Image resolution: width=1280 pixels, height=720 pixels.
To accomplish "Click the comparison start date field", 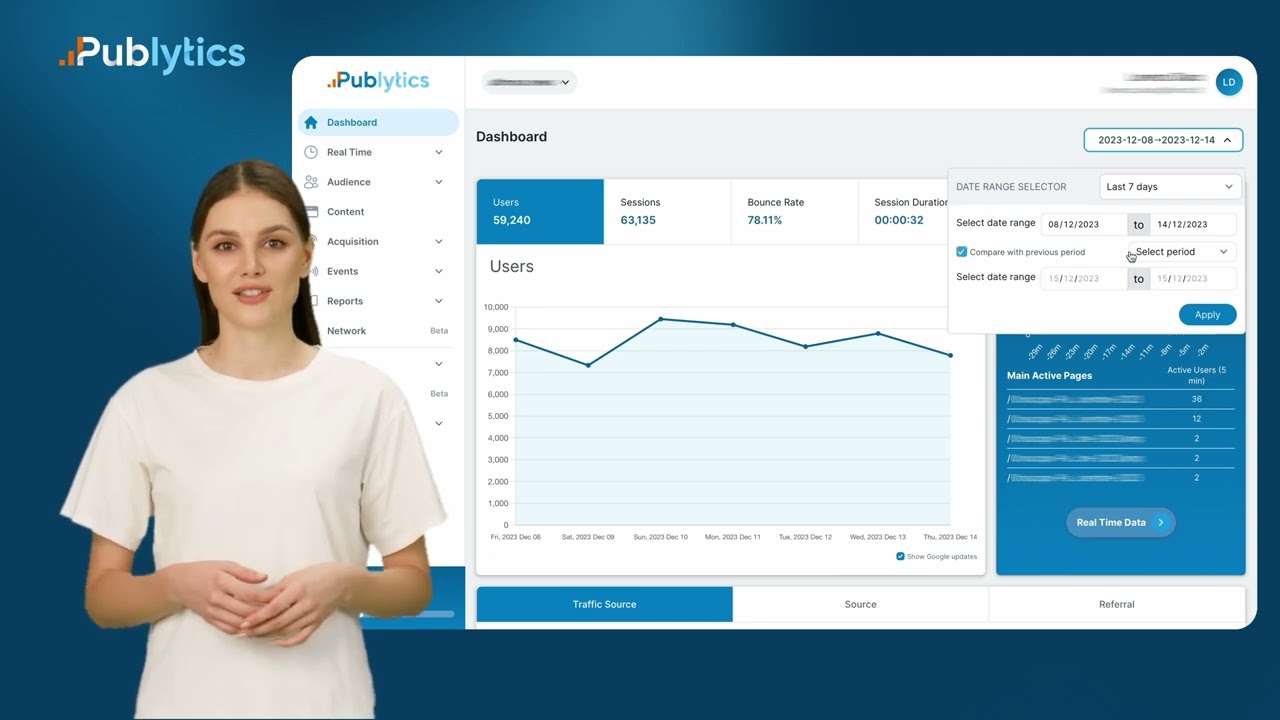I will tap(1084, 279).
